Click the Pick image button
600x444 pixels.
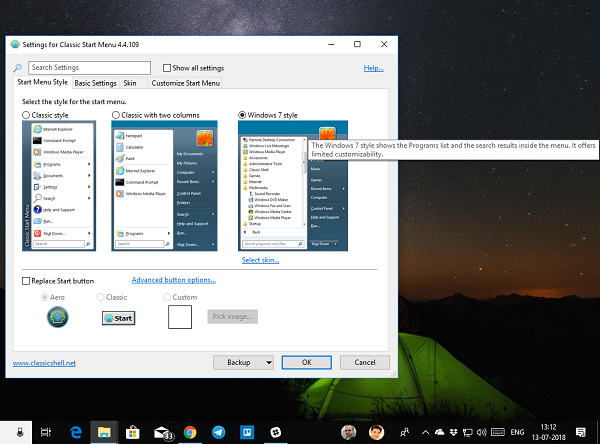tap(232, 317)
